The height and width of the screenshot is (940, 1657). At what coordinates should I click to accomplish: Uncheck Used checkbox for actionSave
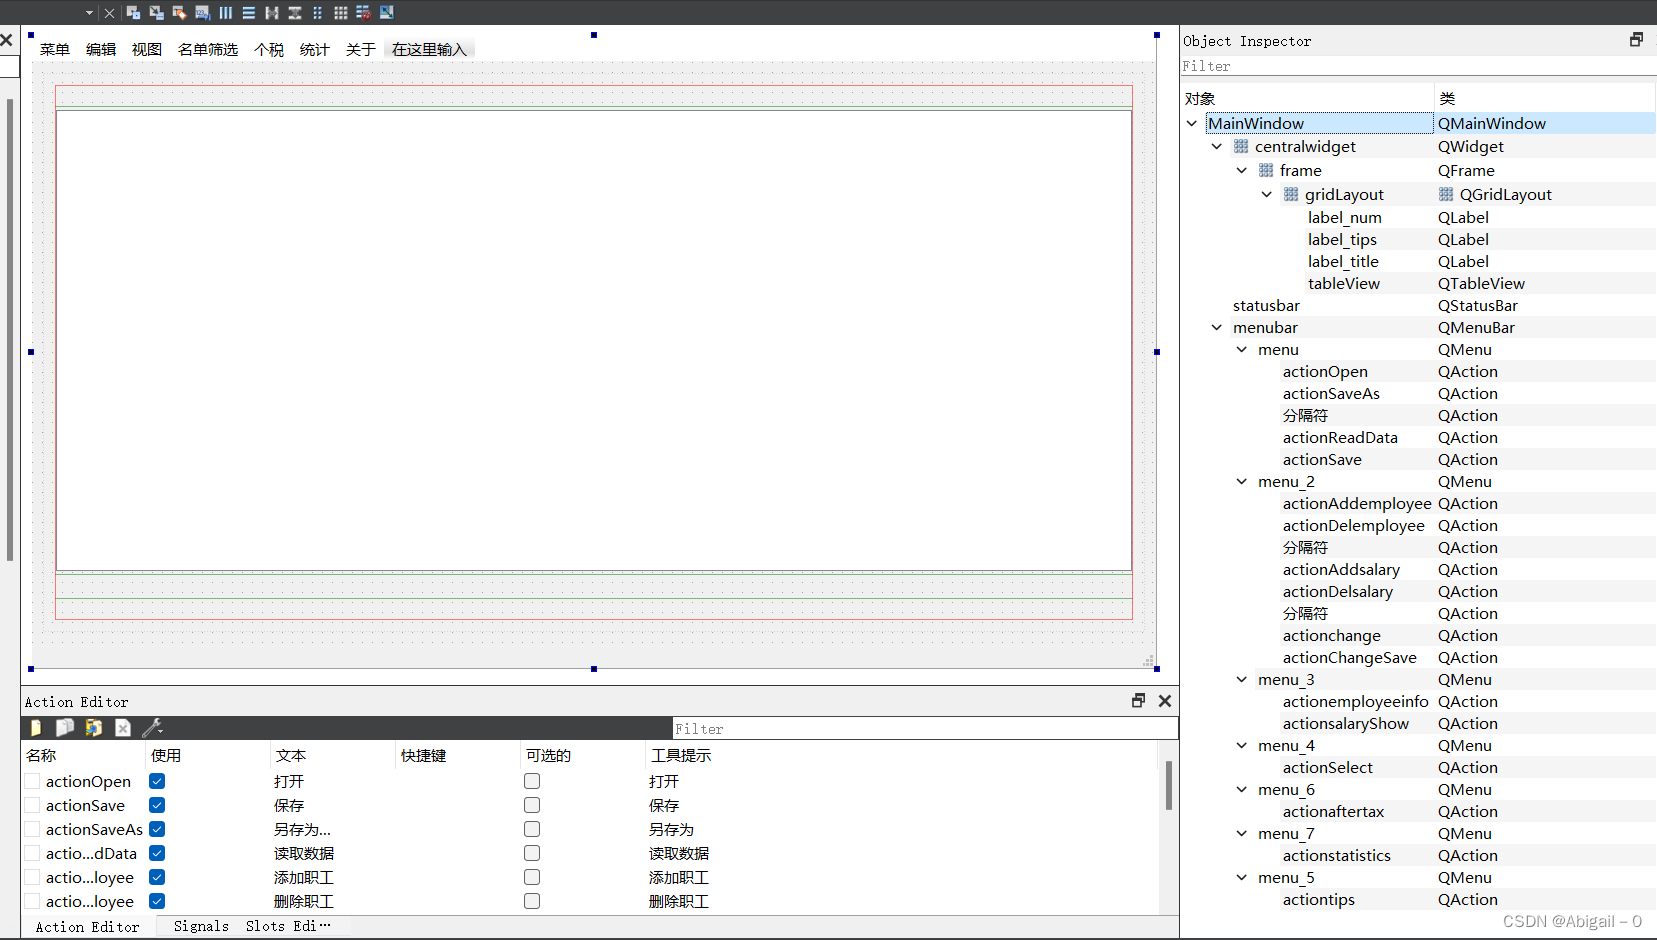(157, 805)
